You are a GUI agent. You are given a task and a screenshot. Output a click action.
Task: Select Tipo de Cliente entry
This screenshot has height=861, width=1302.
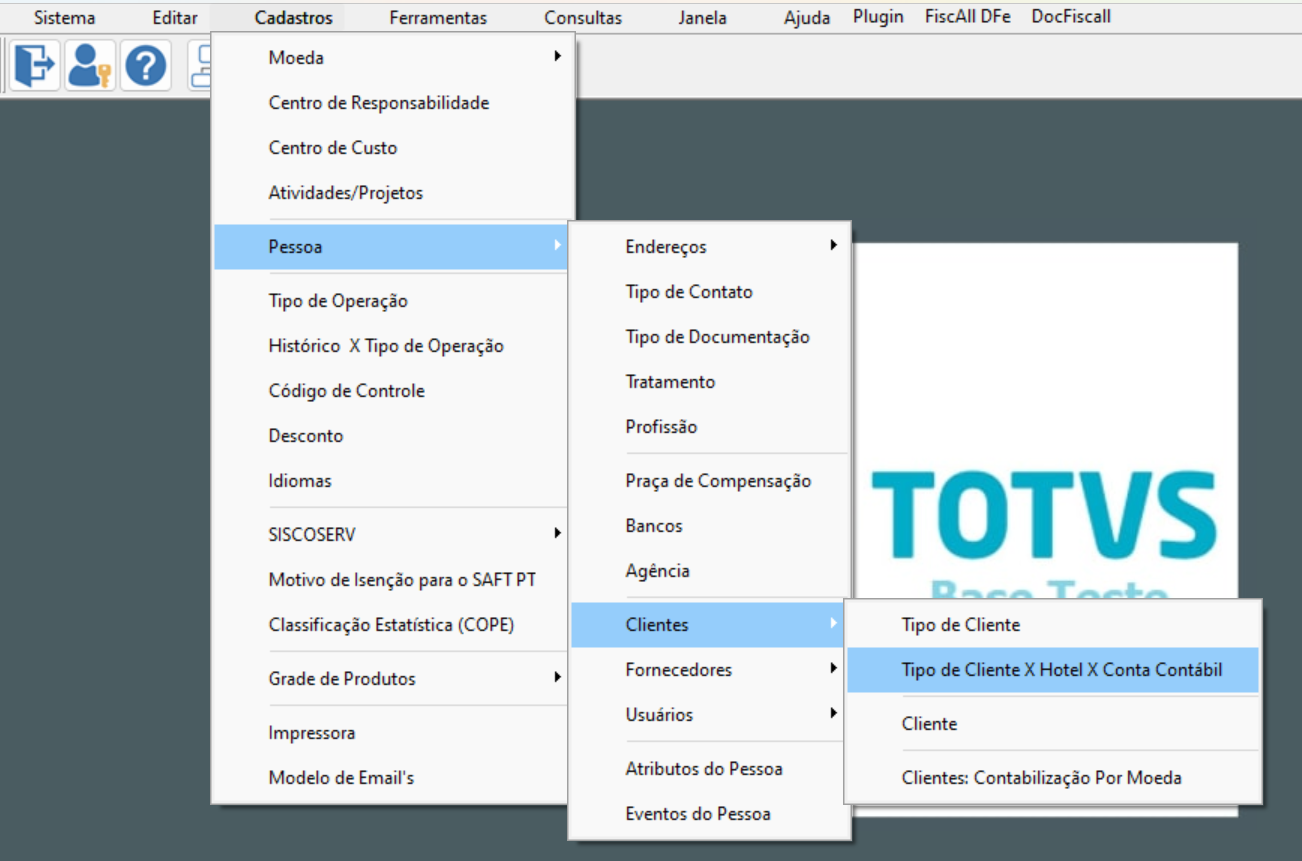point(1053,625)
